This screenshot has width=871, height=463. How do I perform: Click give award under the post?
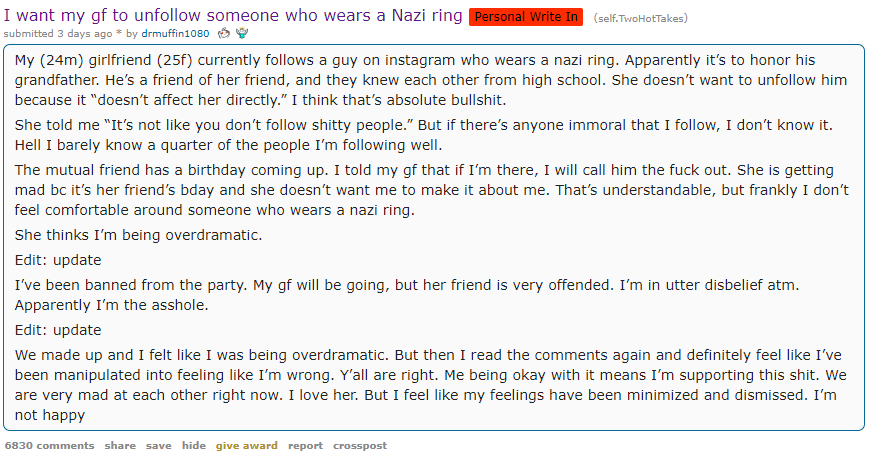click(247, 445)
